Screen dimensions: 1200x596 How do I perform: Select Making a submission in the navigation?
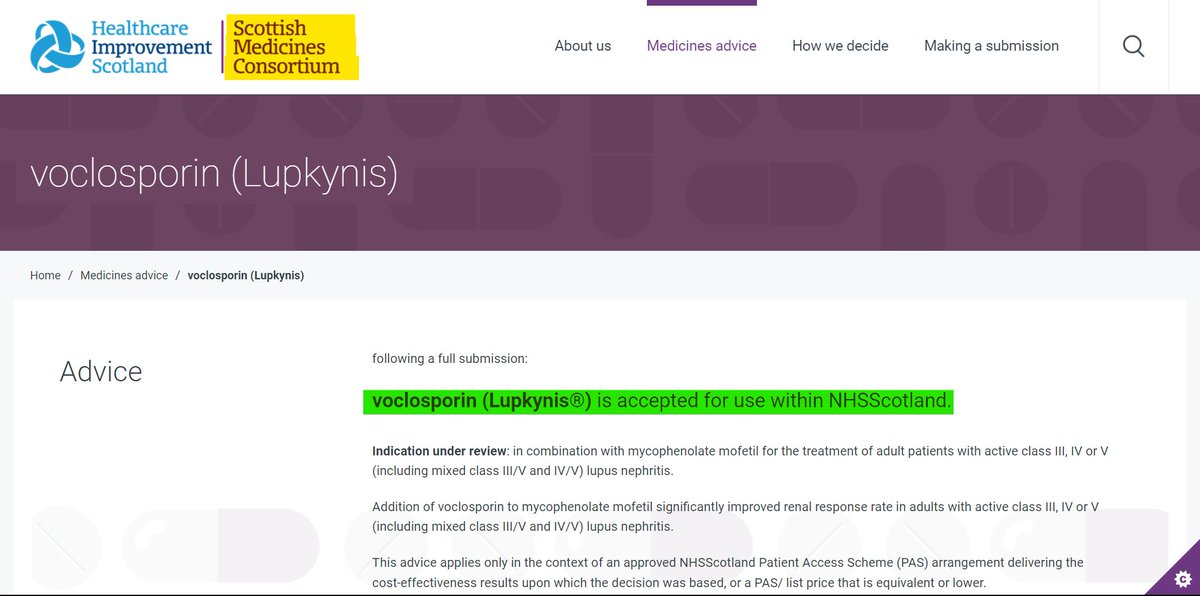click(x=991, y=45)
